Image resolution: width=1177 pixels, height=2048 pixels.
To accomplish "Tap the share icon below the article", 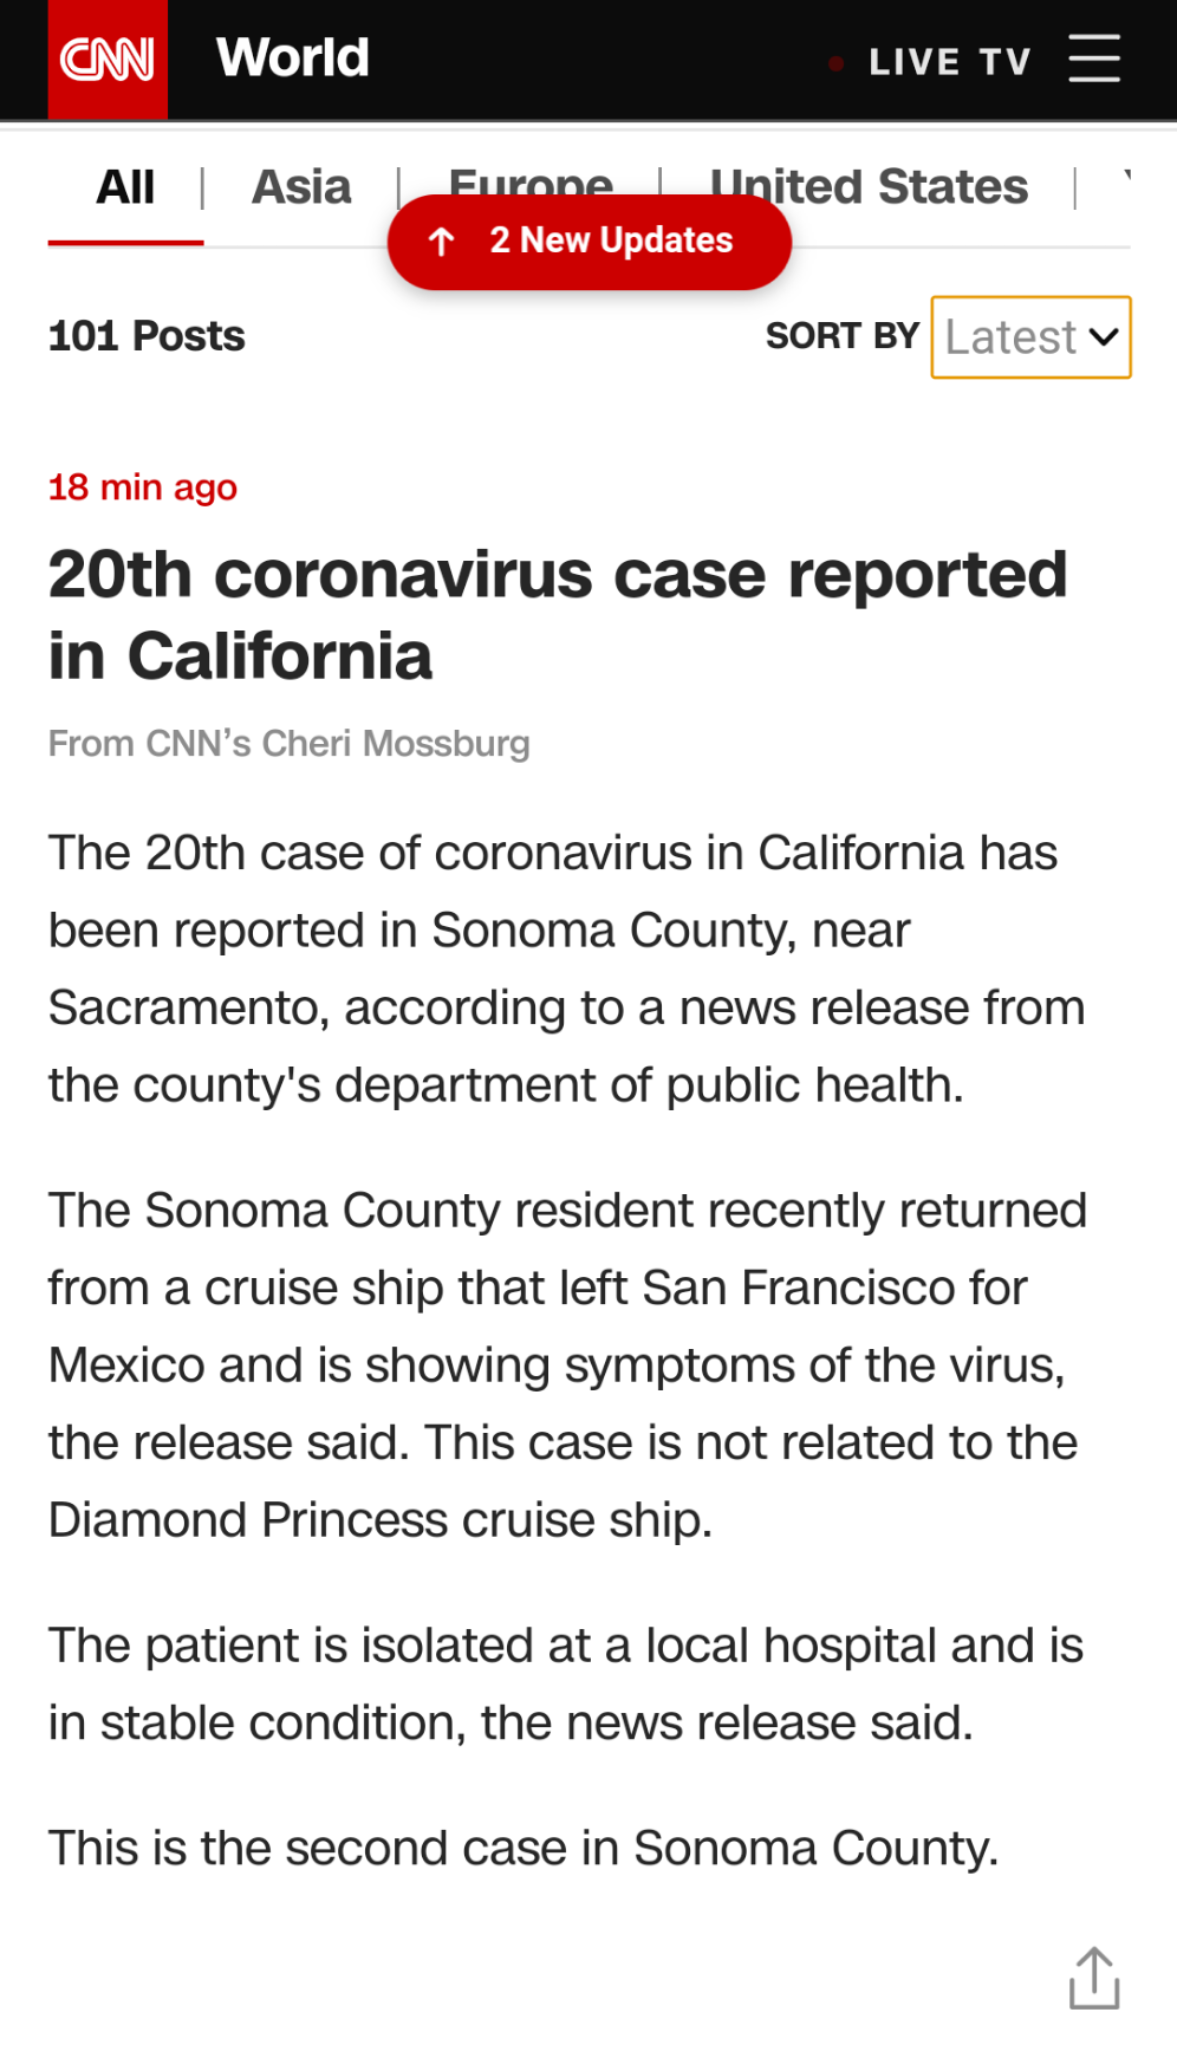I will pos(1094,1977).
